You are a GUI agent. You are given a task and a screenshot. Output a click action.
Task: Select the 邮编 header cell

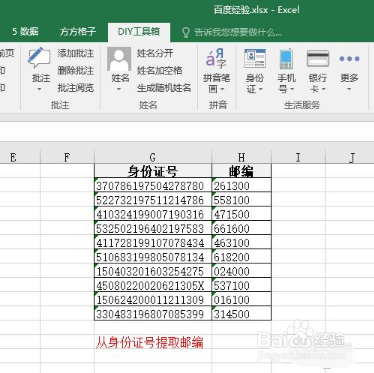pyautogui.click(x=241, y=171)
